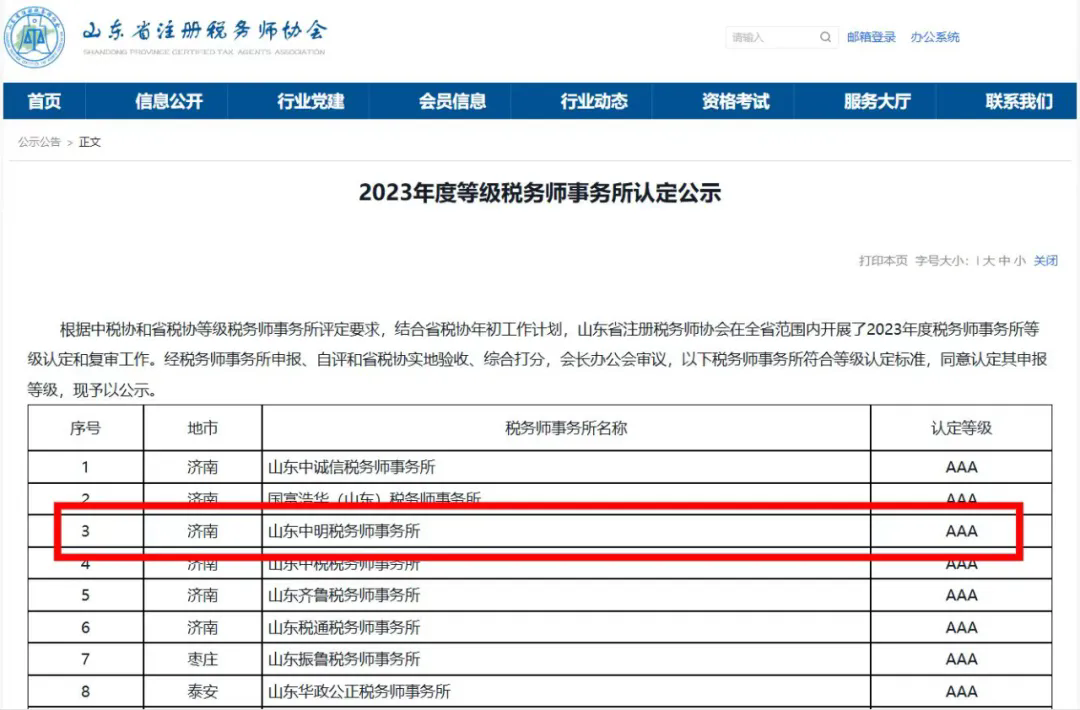Click 公示公告 breadcrumb link
1080x710 pixels.
(x=39, y=142)
